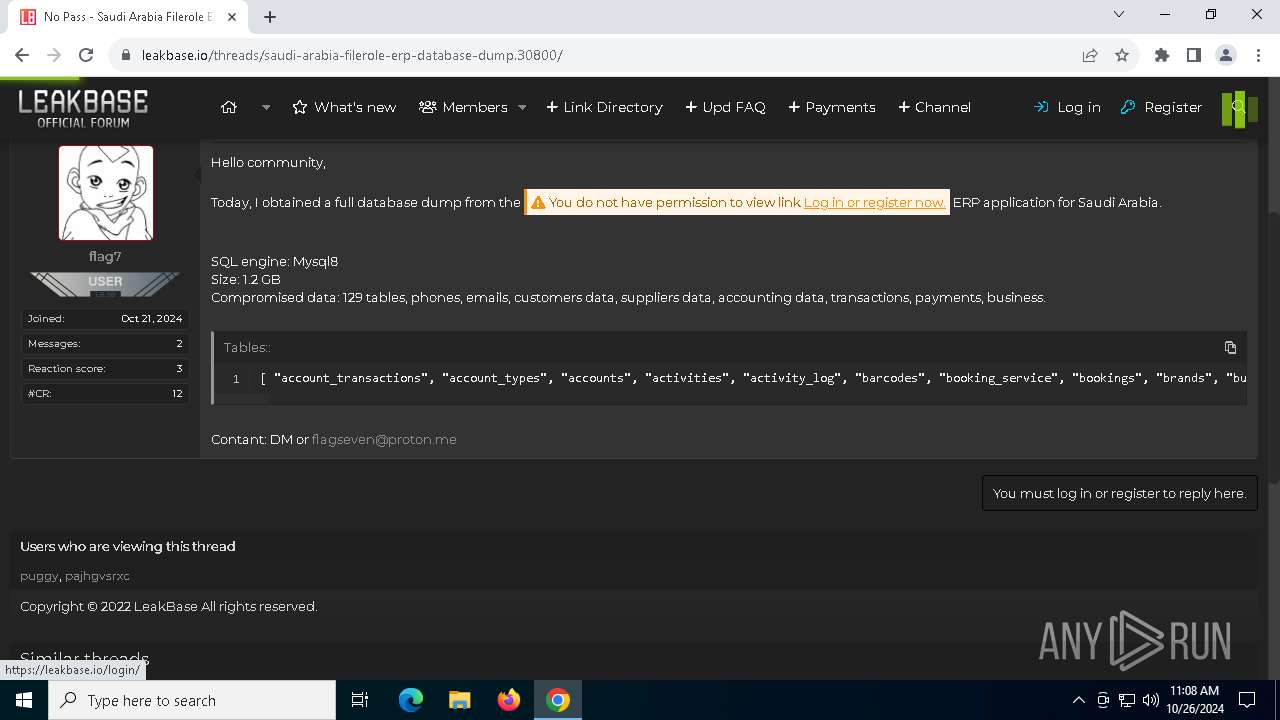Screen dimensions: 1280x720
Task: Open the tab search chevron
Action: tap(1119, 15)
